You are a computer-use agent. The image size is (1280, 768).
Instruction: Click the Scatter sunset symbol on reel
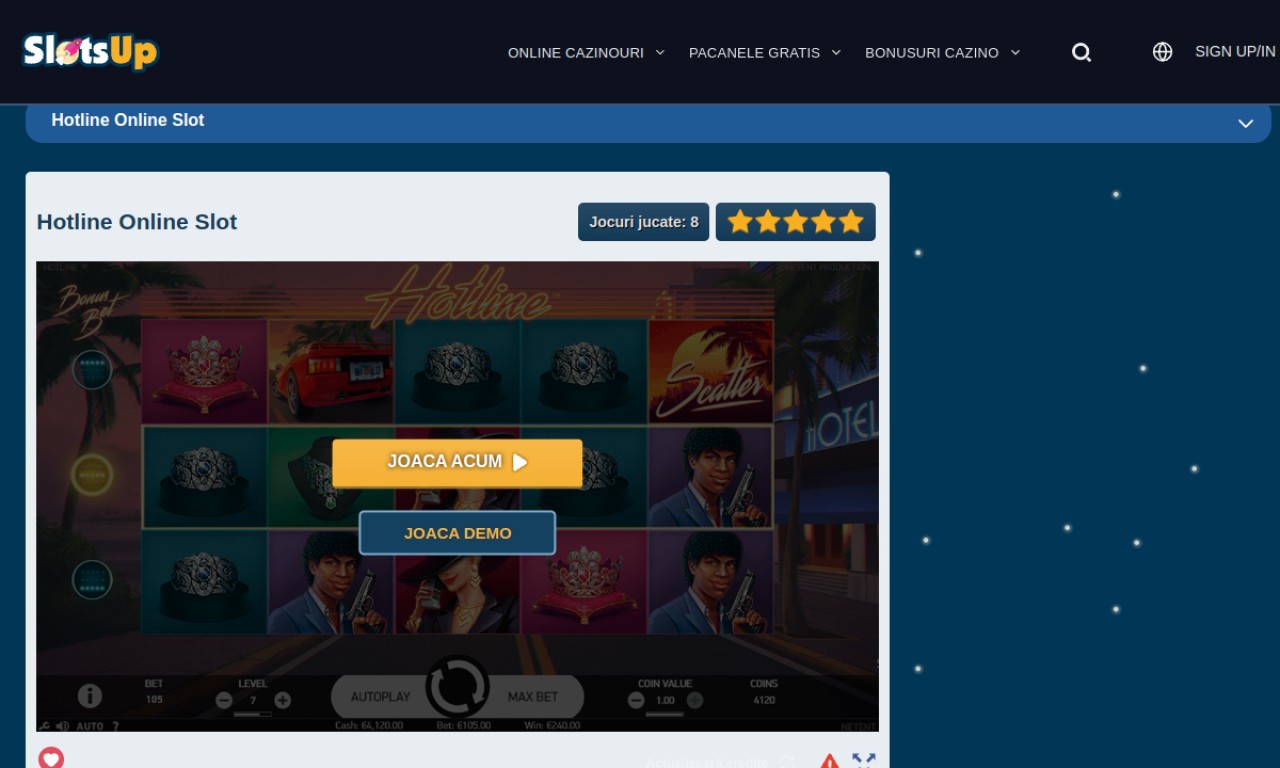(x=711, y=371)
